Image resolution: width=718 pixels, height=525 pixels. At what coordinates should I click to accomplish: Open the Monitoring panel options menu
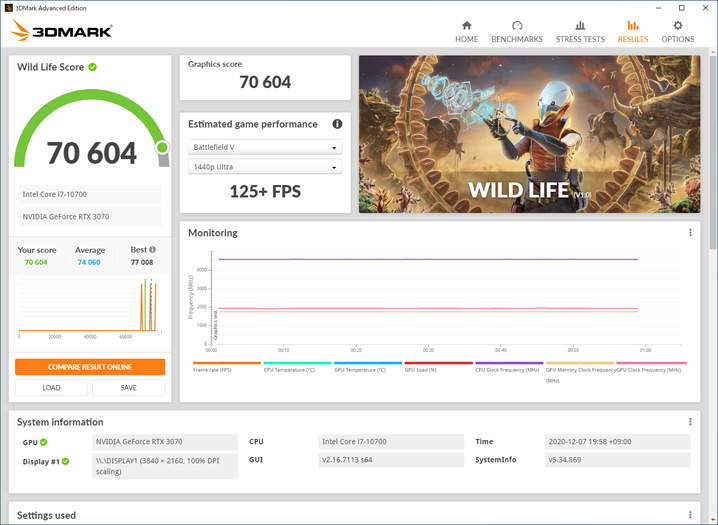[690, 233]
